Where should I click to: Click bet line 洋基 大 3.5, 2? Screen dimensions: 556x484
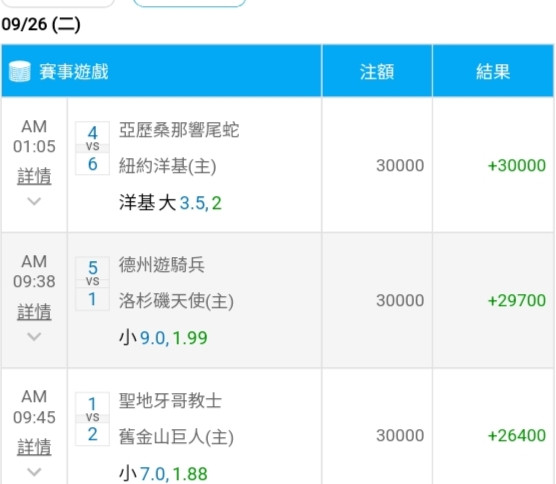tap(170, 203)
